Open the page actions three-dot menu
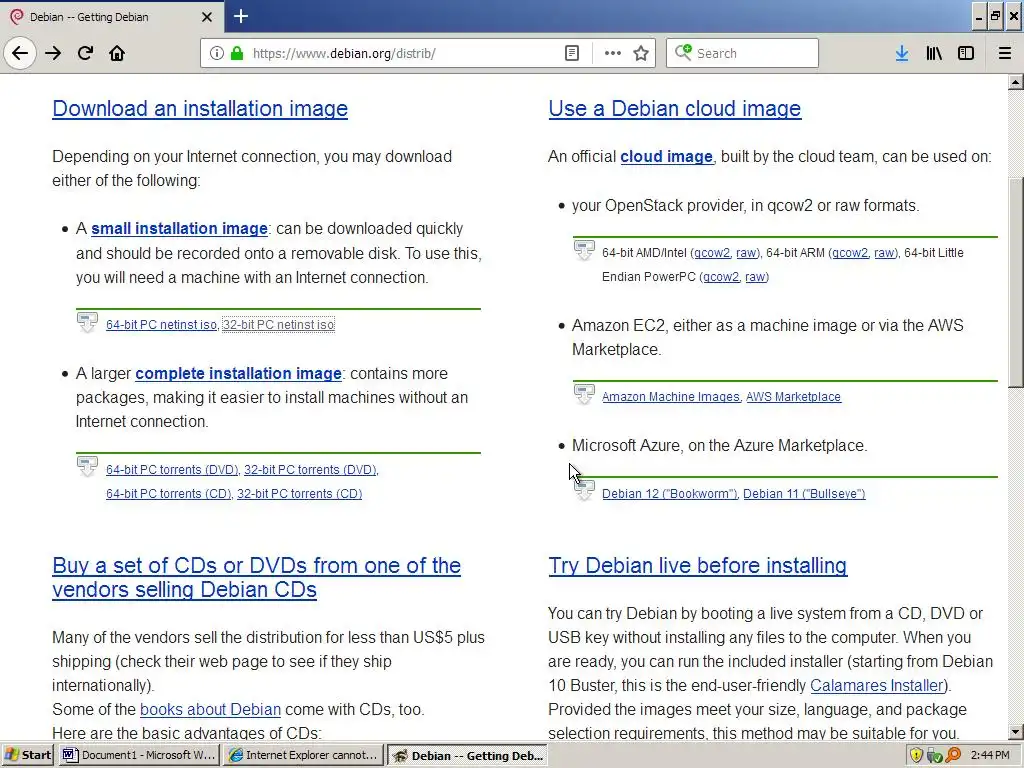The height and width of the screenshot is (768, 1024). 613,53
